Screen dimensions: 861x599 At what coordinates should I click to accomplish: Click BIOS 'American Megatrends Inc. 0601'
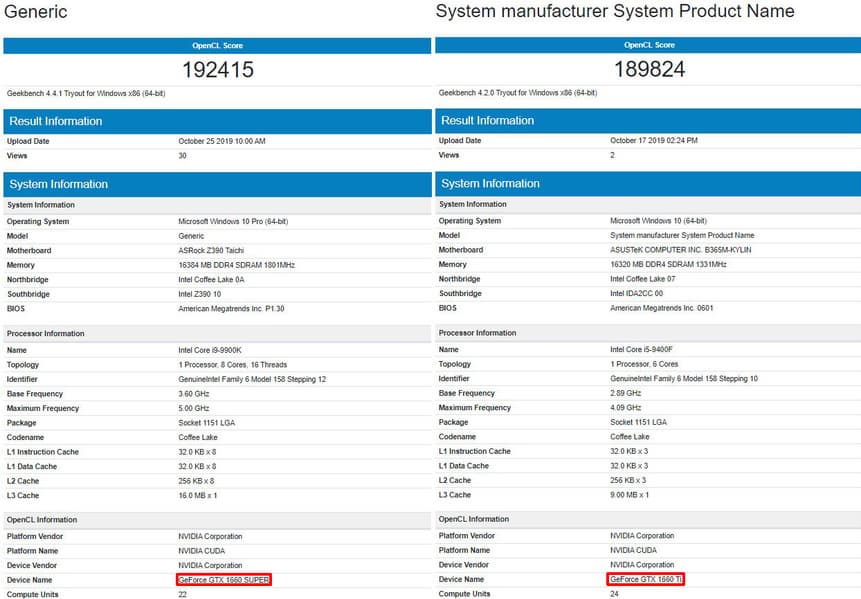(662, 309)
